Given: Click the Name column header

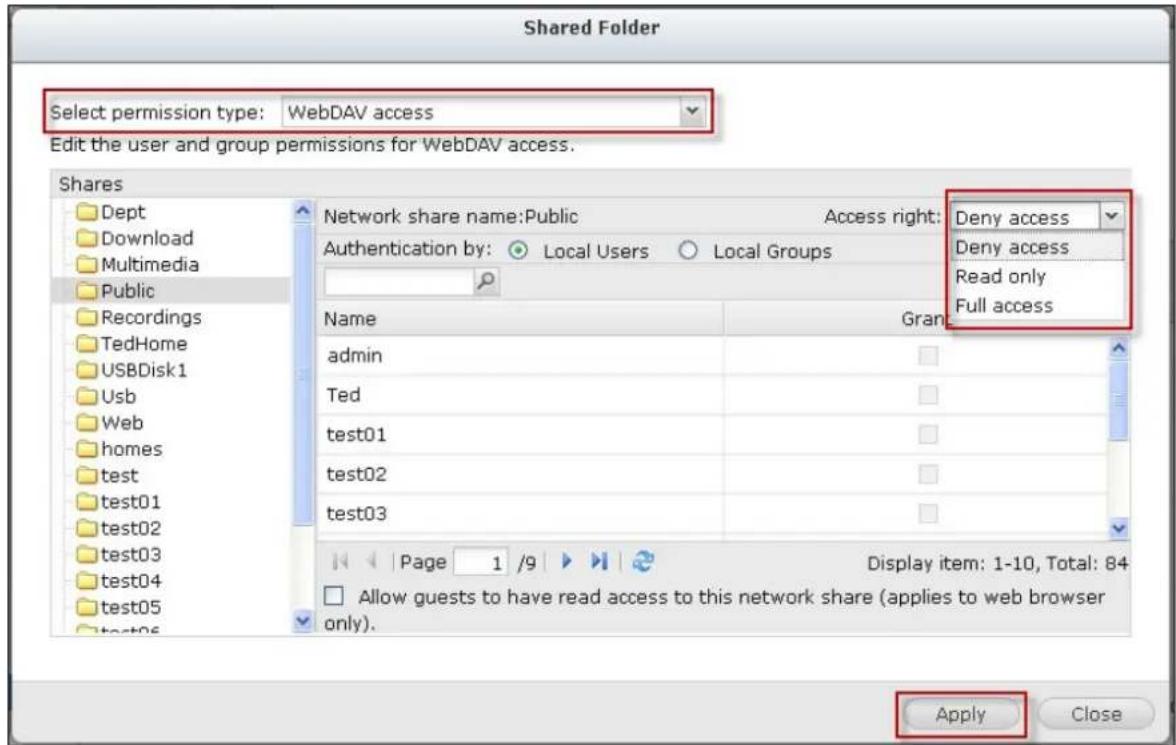Looking at the screenshot, I should pyautogui.click(x=520, y=319).
